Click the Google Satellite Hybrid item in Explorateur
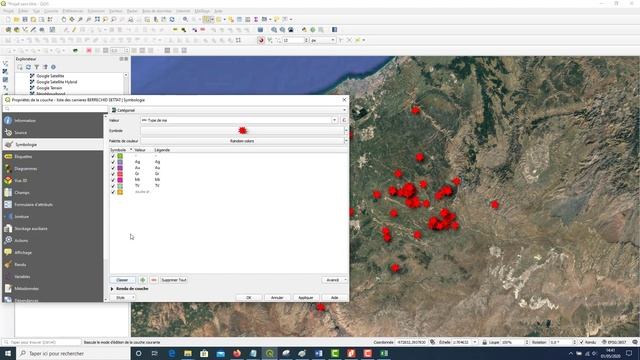 point(57,82)
